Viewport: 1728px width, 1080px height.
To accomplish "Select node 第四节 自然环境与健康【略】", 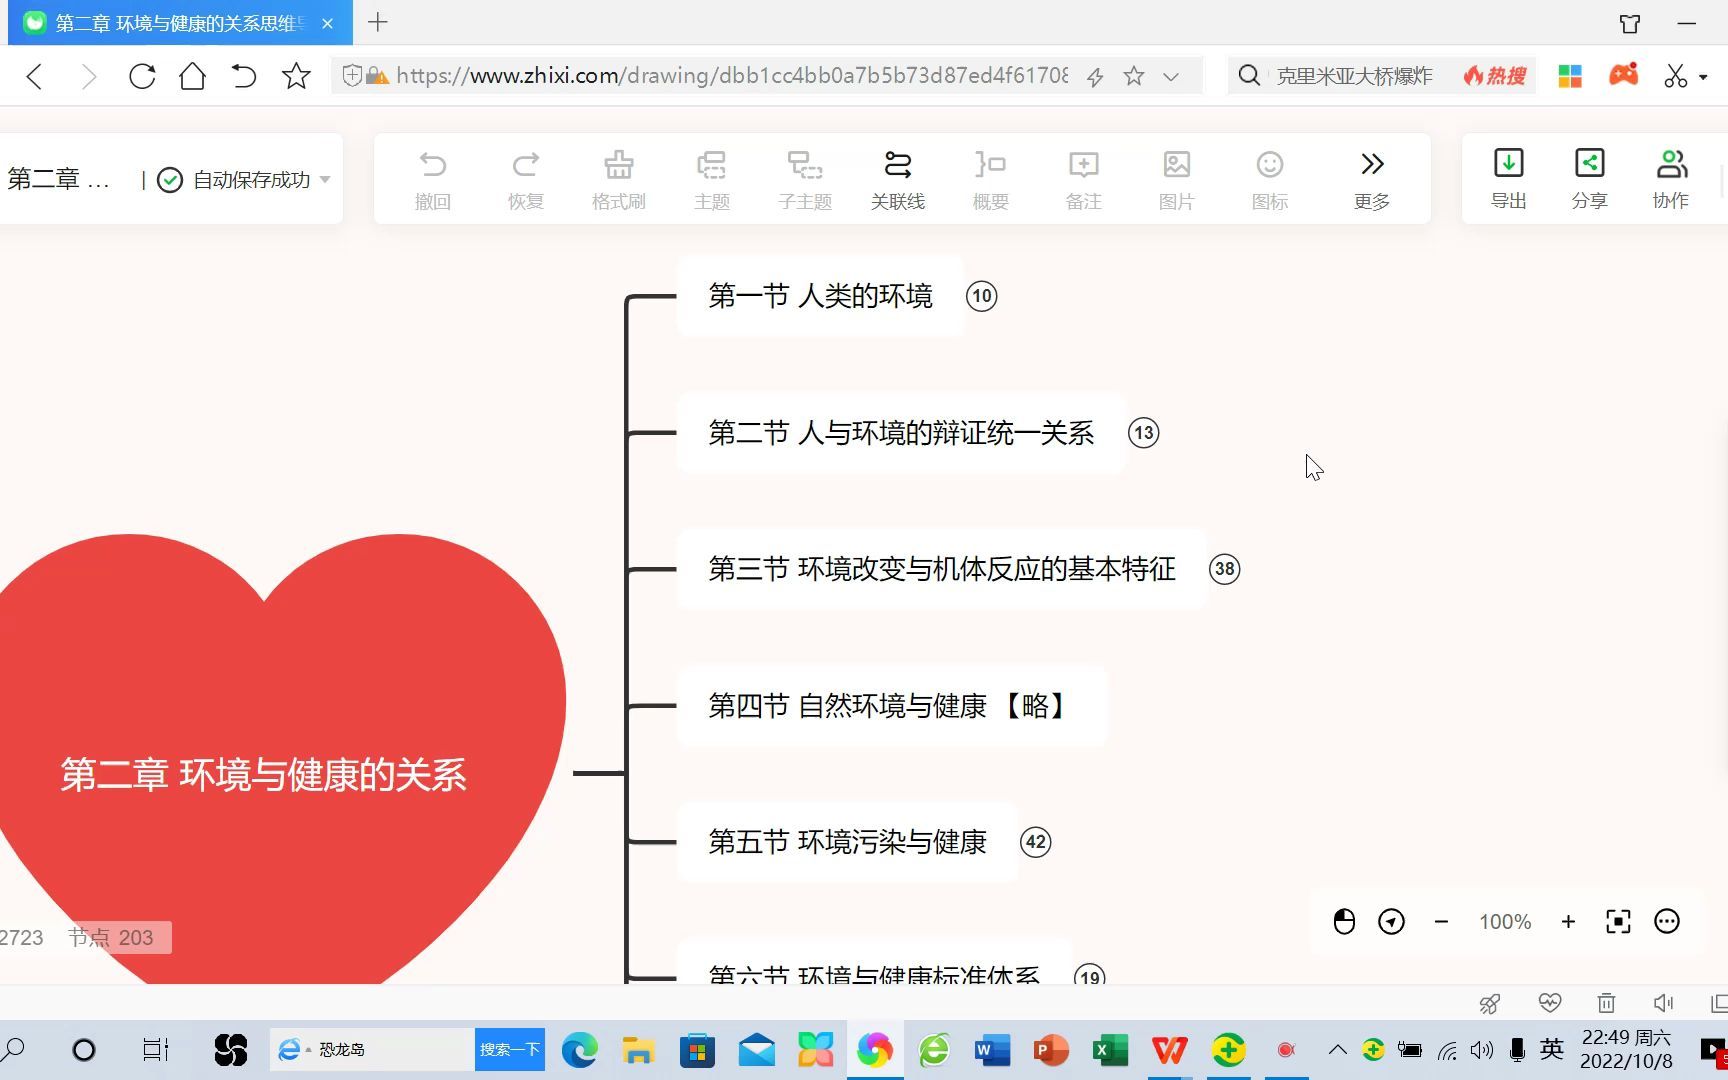I will tap(892, 706).
